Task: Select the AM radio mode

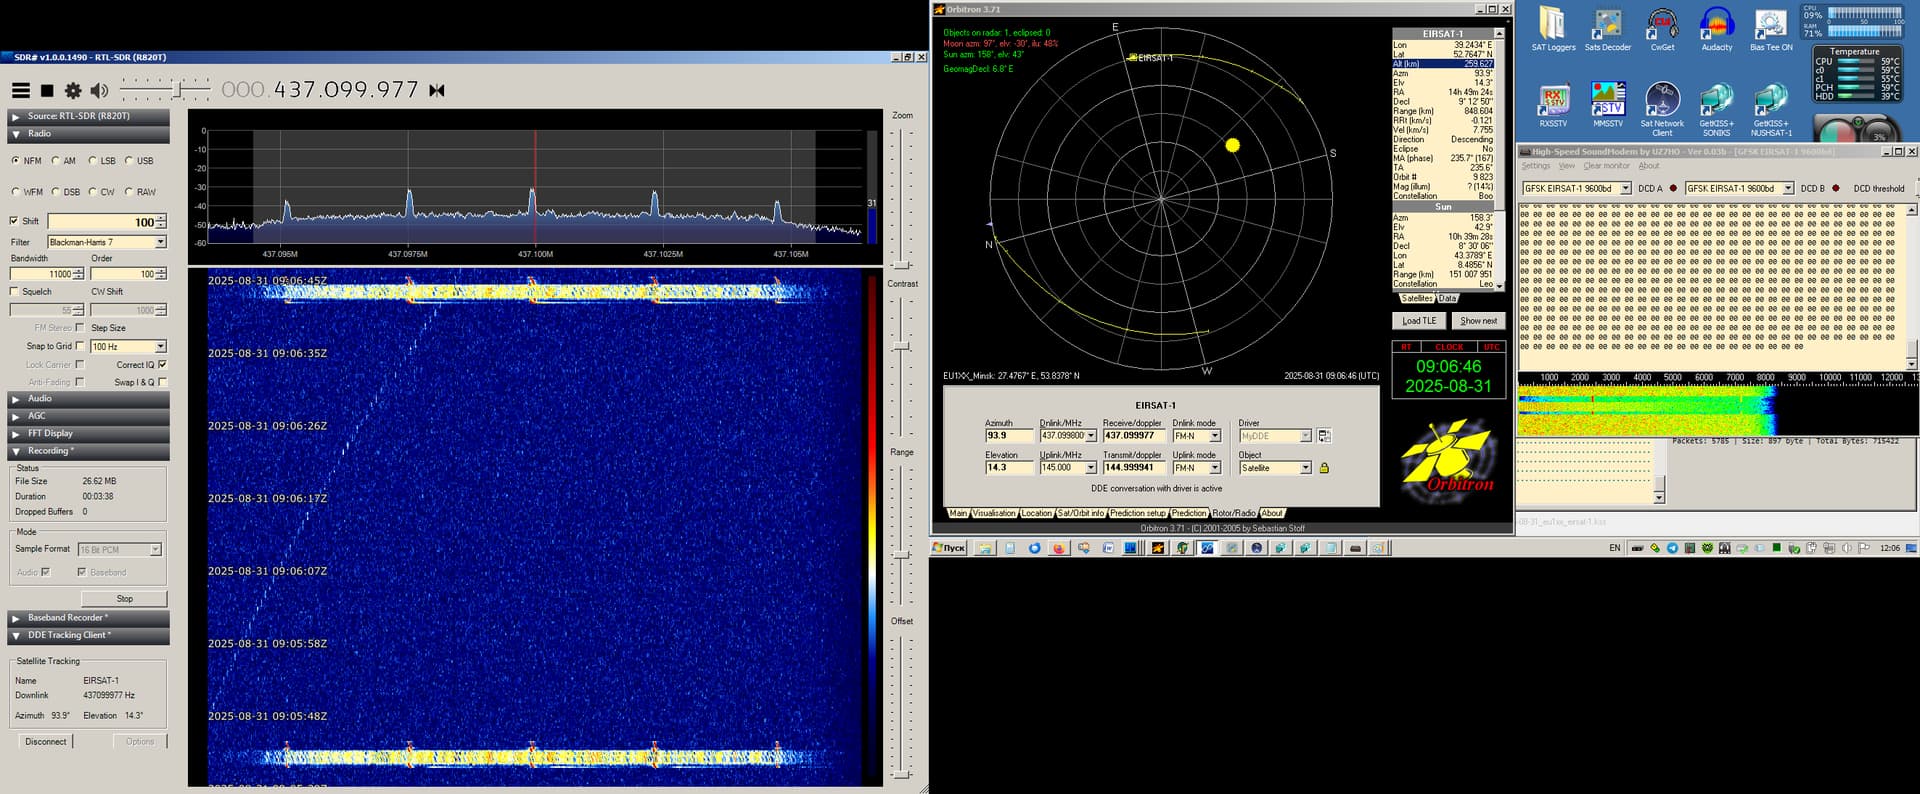Action: pyautogui.click(x=57, y=161)
